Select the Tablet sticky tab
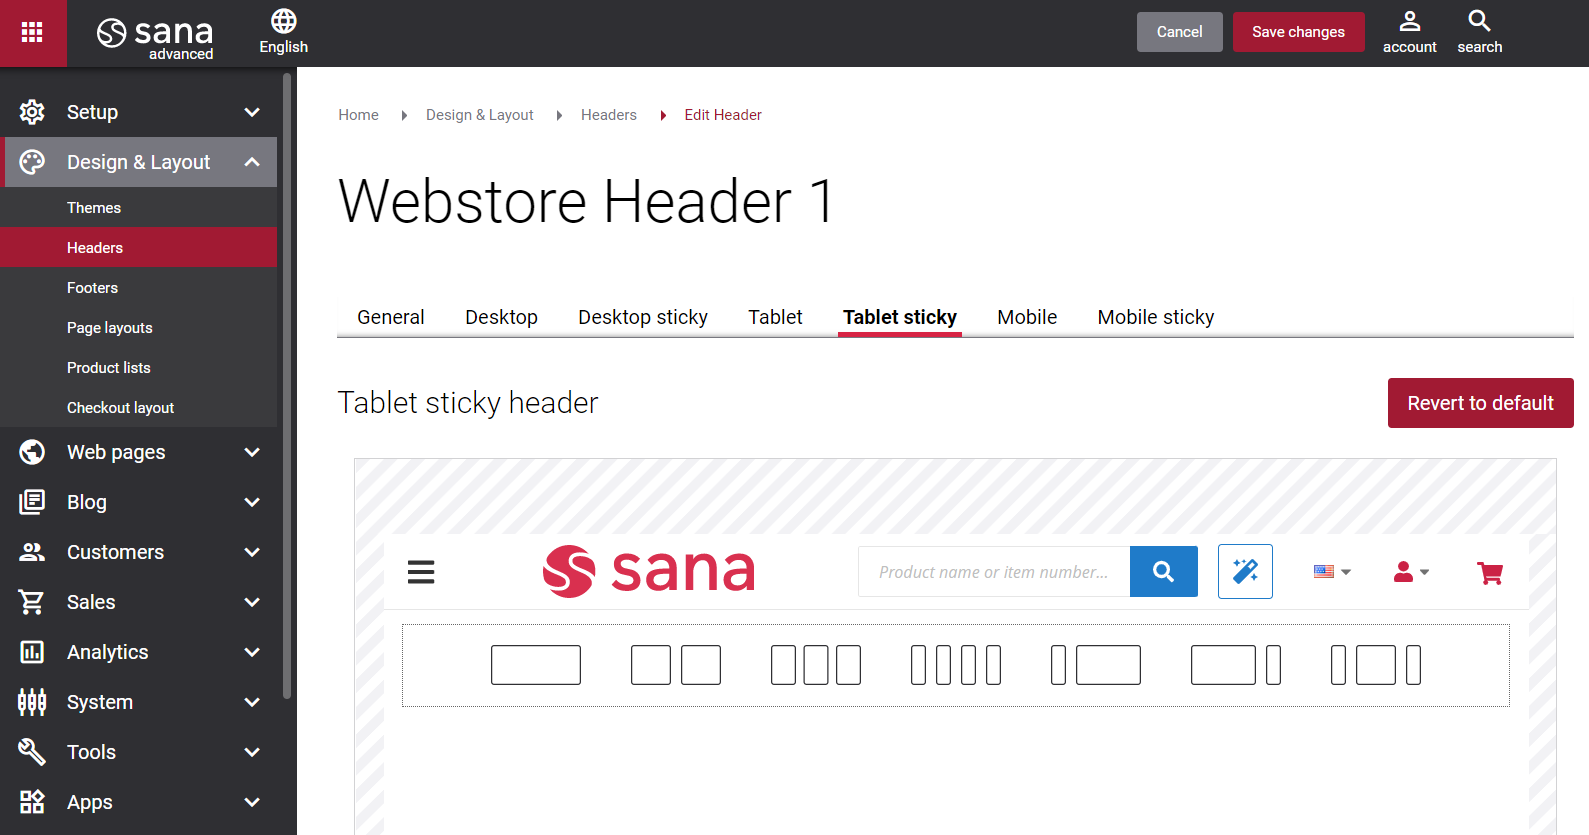 click(900, 317)
